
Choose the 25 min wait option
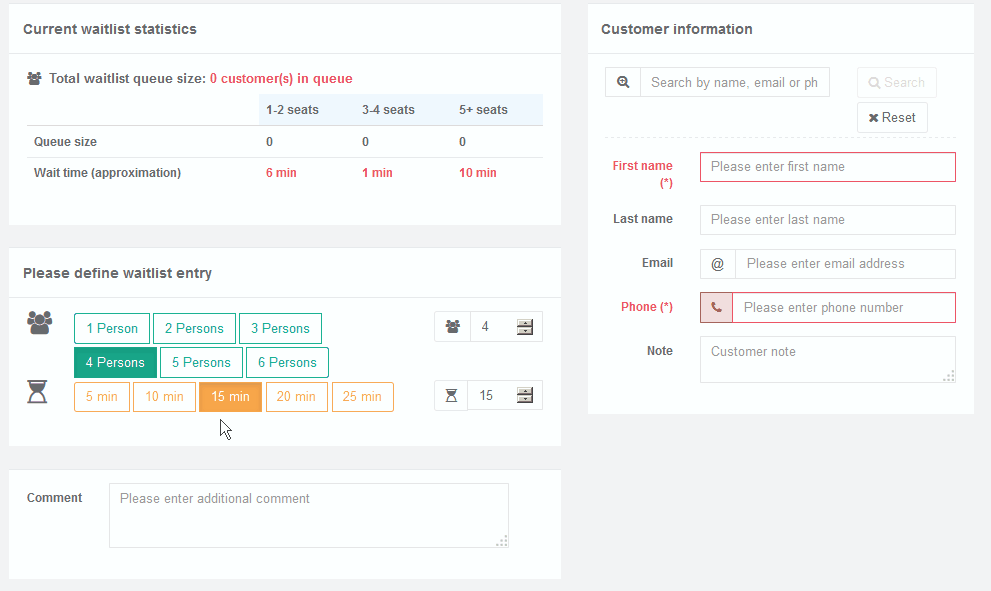[x=362, y=397]
